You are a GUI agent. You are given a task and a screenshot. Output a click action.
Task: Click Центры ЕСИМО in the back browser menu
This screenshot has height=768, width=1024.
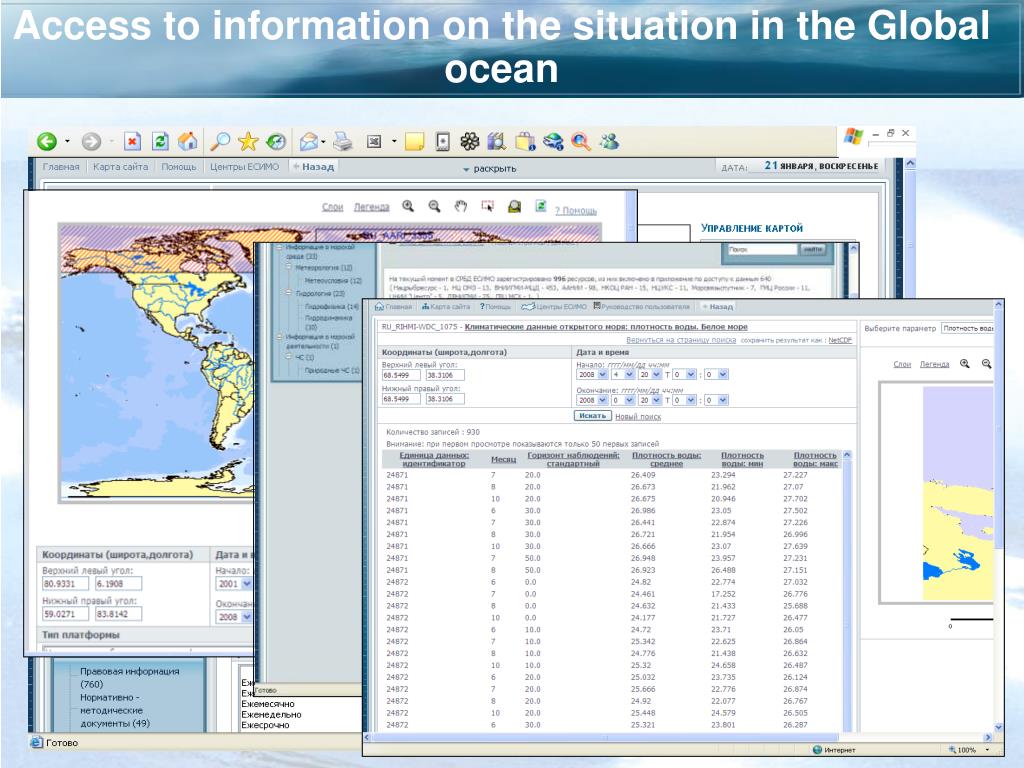[244, 167]
